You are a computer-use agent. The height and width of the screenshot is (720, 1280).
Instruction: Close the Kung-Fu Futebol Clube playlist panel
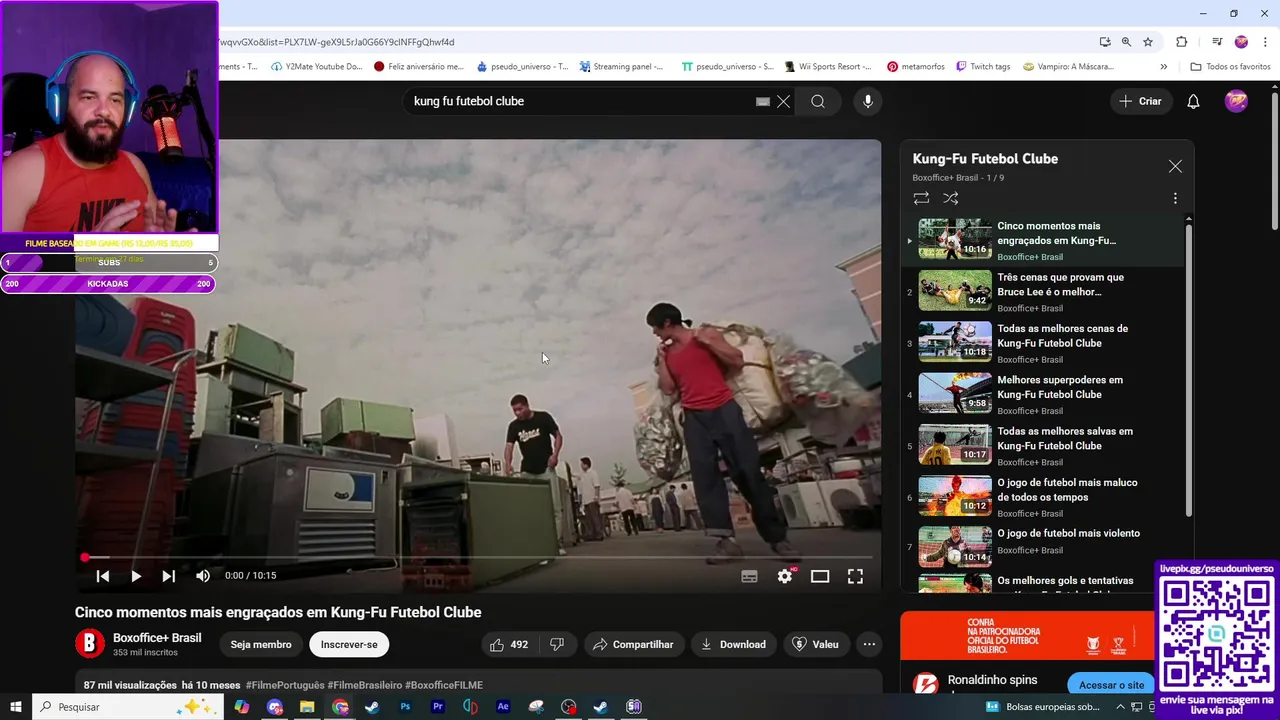[x=1175, y=167]
